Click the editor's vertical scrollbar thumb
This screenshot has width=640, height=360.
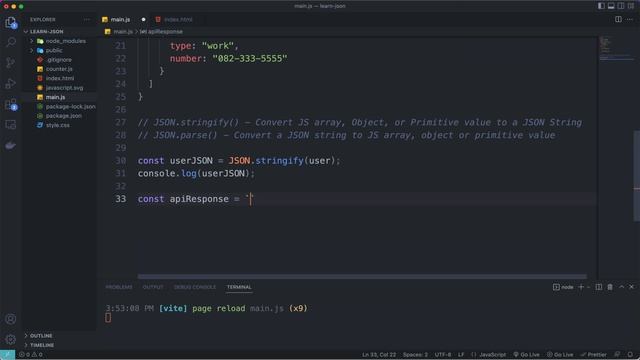(x=636, y=176)
